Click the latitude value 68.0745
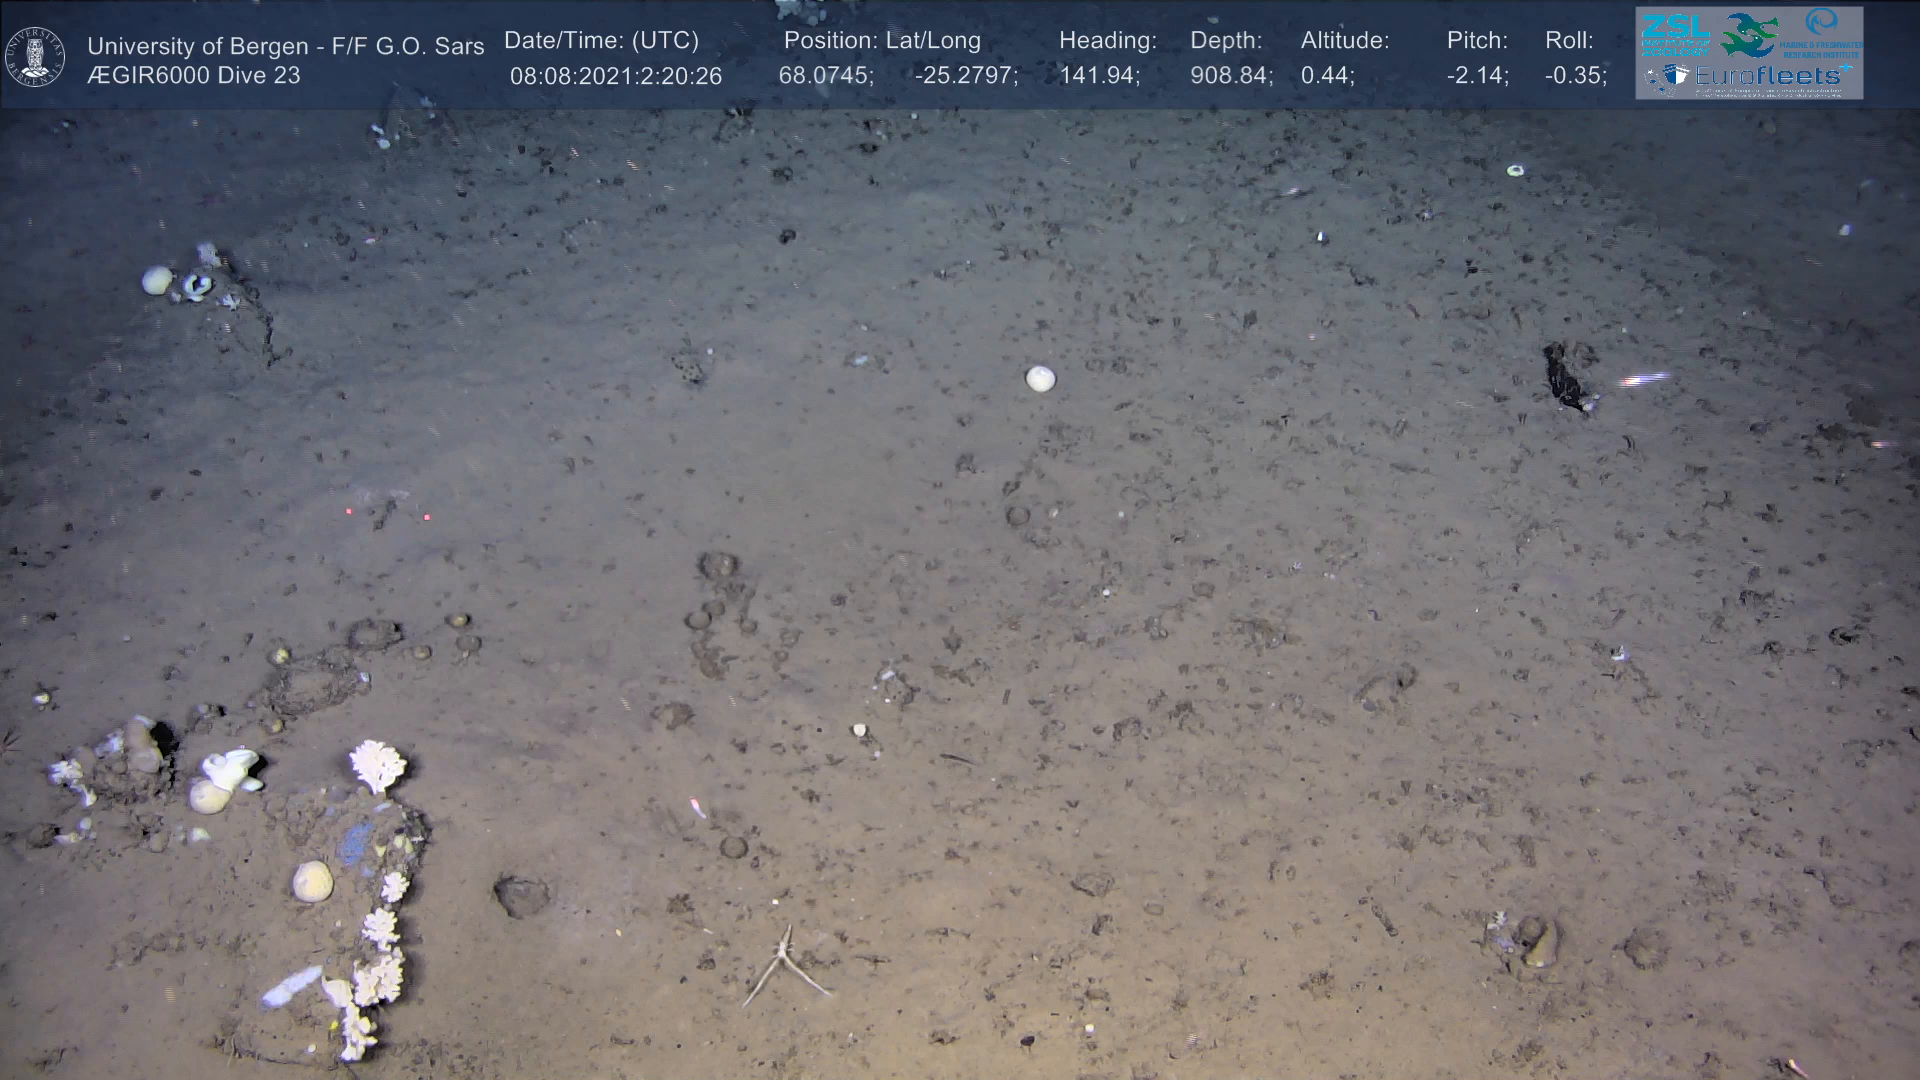This screenshot has width=1920, height=1080. pyautogui.click(x=825, y=76)
